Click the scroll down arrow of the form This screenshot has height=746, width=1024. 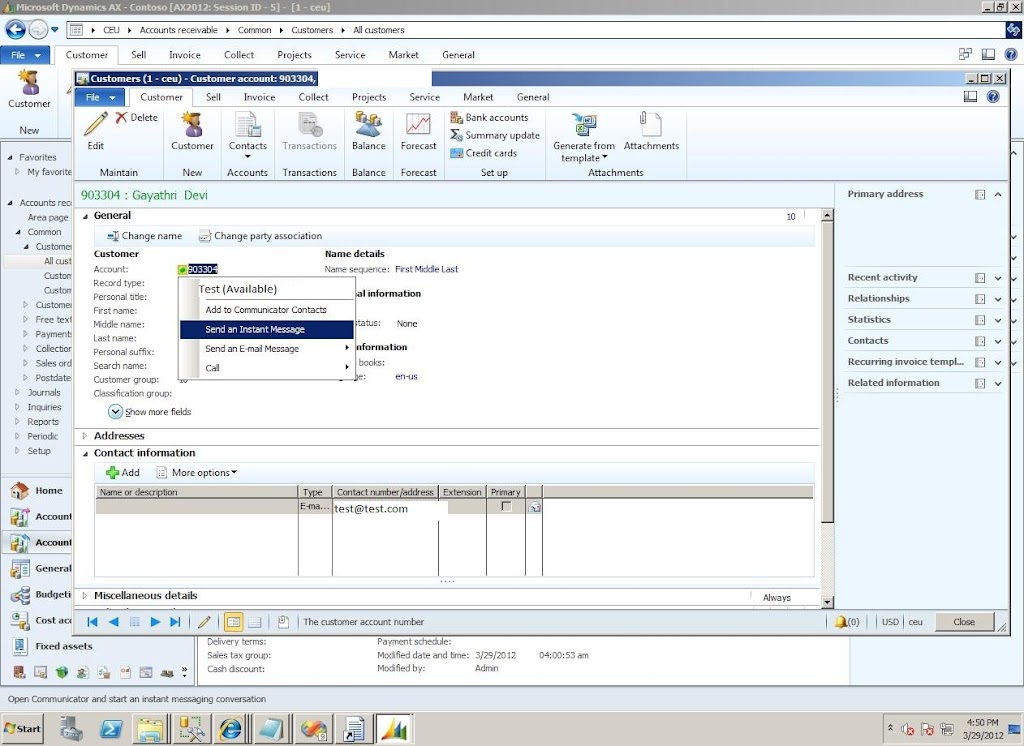827,602
